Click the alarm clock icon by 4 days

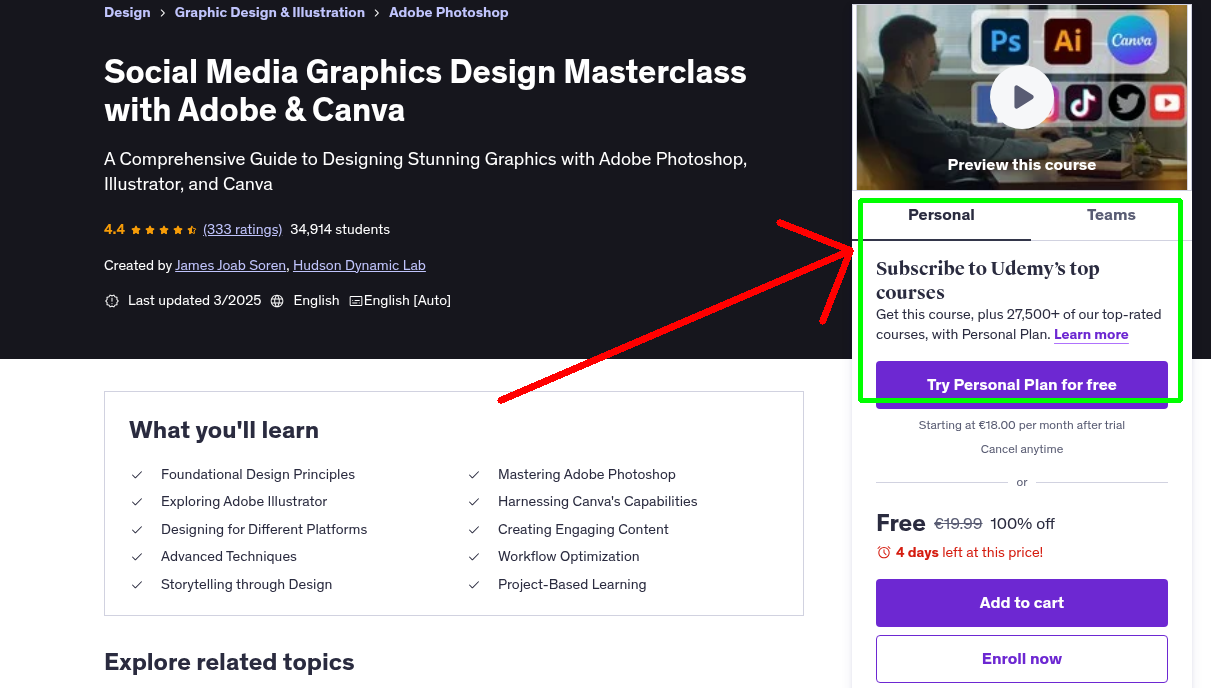point(883,552)
